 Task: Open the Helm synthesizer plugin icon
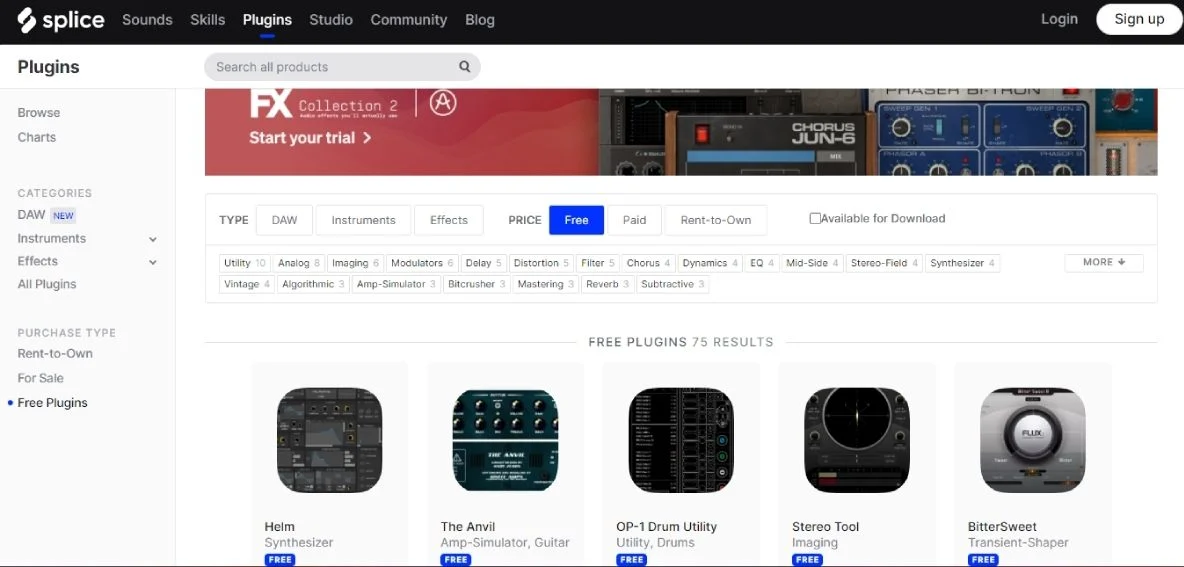(x=329, y=440)
